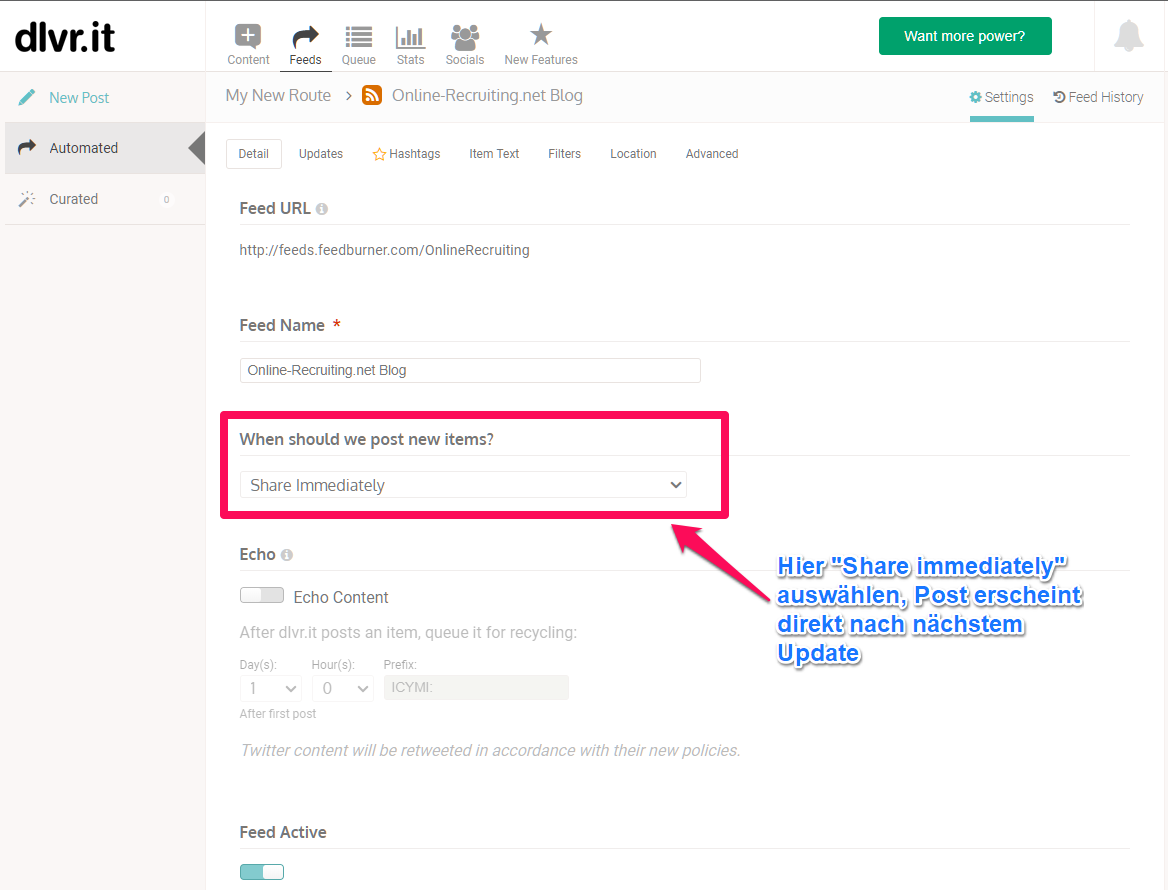Open the Socials people icon

[x=464, y=38]
